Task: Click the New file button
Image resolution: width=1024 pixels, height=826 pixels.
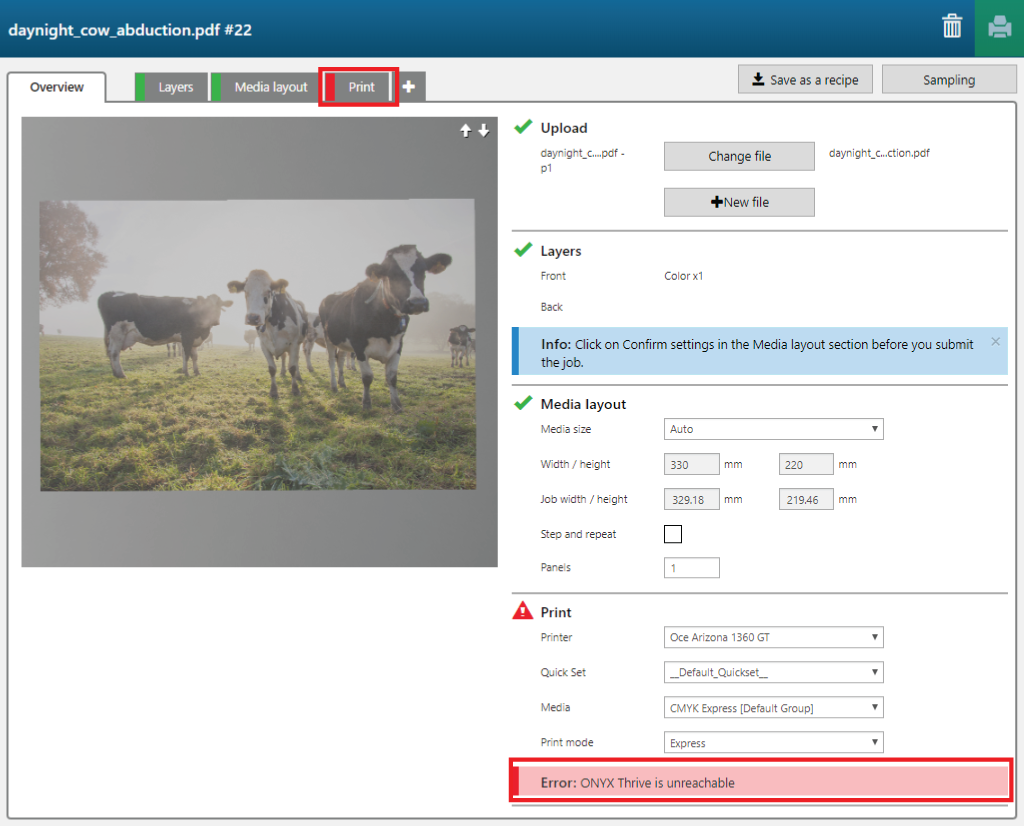Action: coord(739,202)
